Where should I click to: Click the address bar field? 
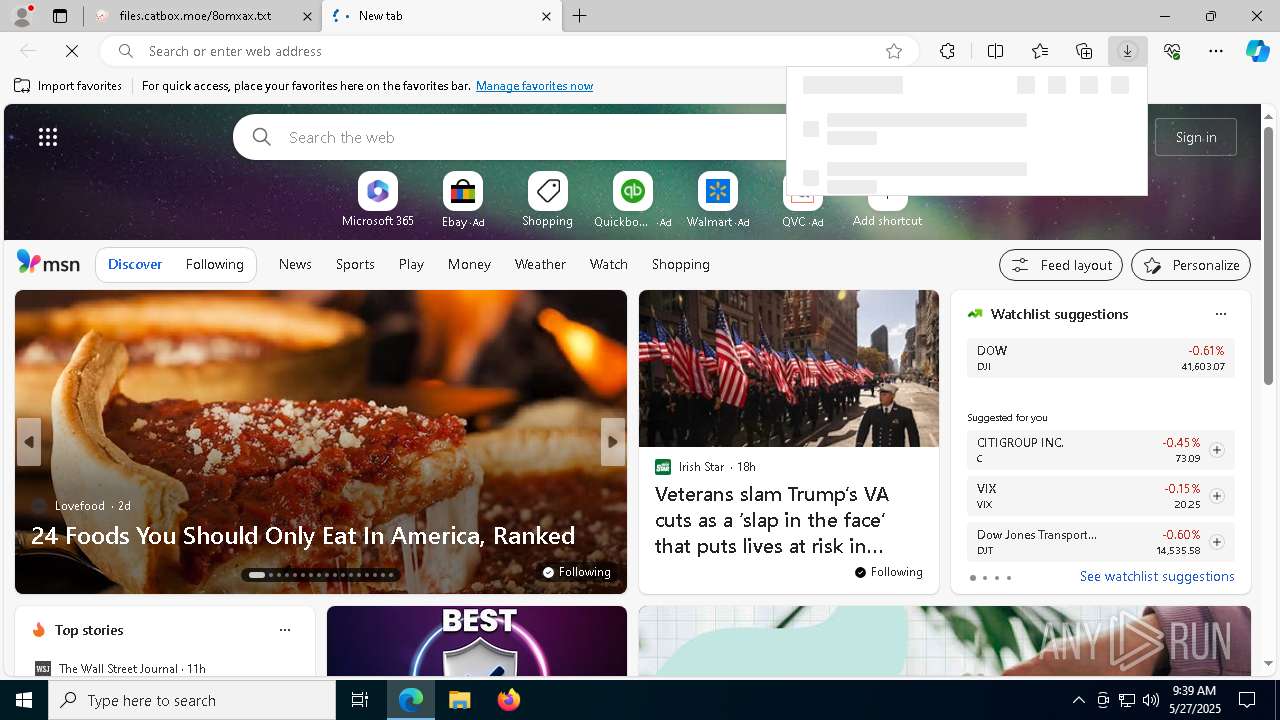tap(510, 51)
